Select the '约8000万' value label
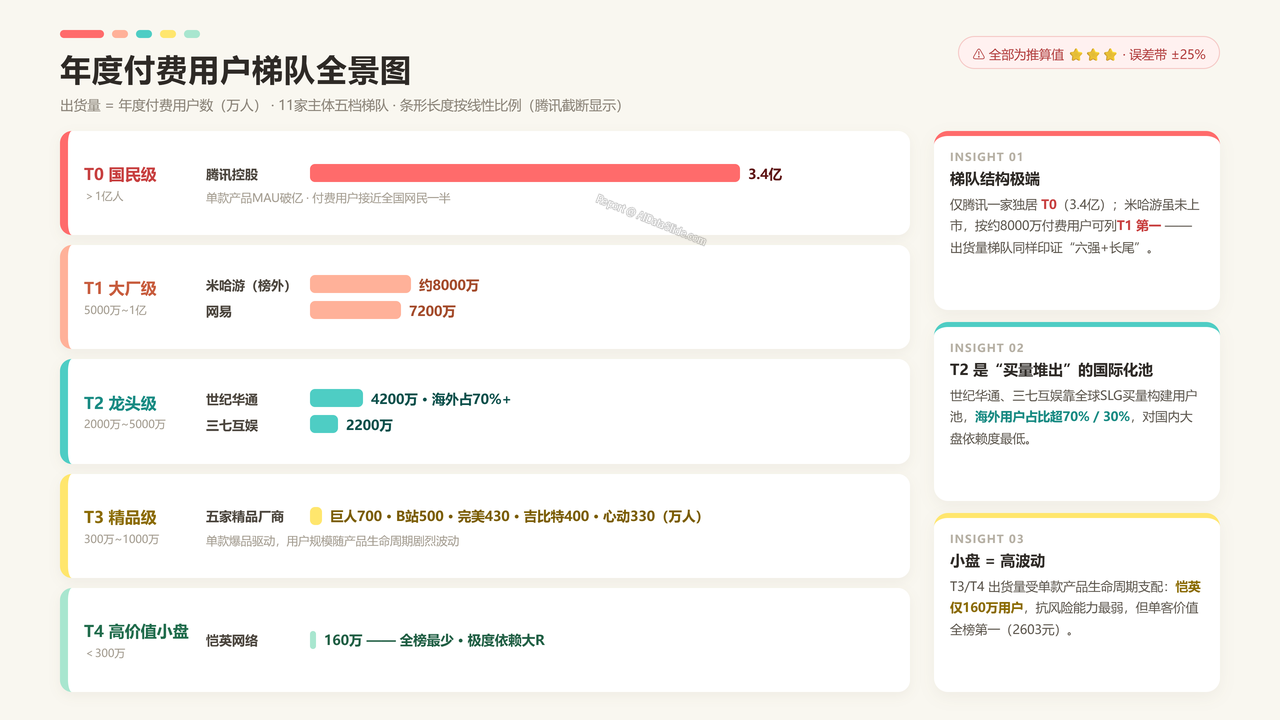 449,285
